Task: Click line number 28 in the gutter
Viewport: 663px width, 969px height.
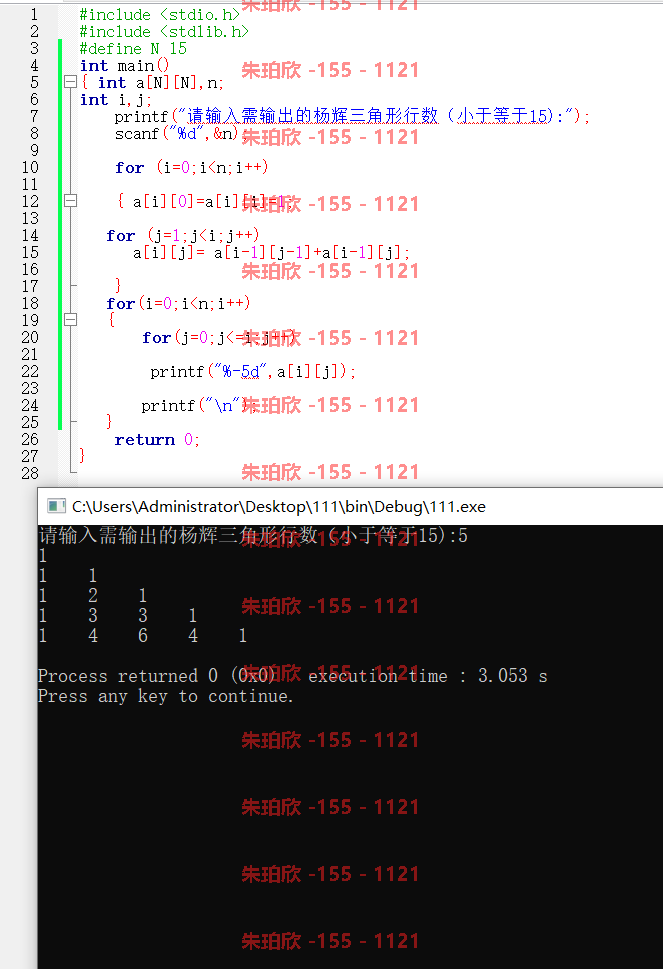Action: (30, 473)
